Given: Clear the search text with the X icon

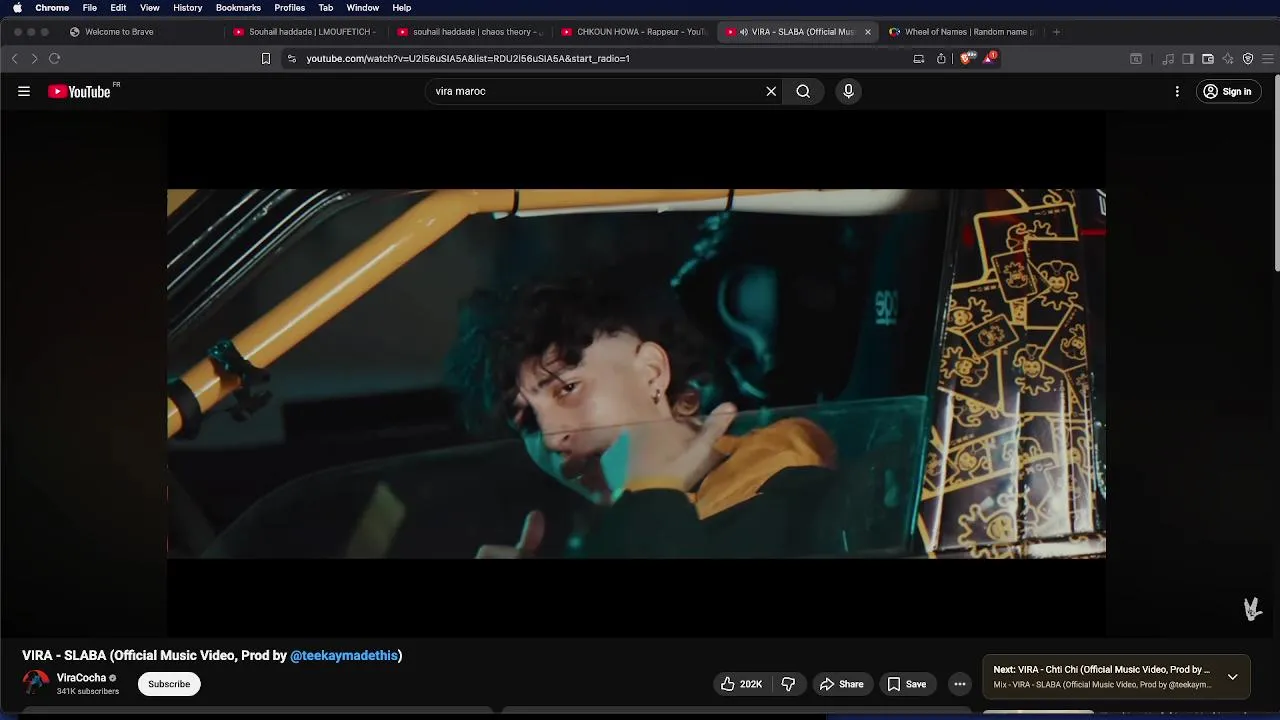Looking at the screenshot, I should pyautogui.click(x=771, y=91).
